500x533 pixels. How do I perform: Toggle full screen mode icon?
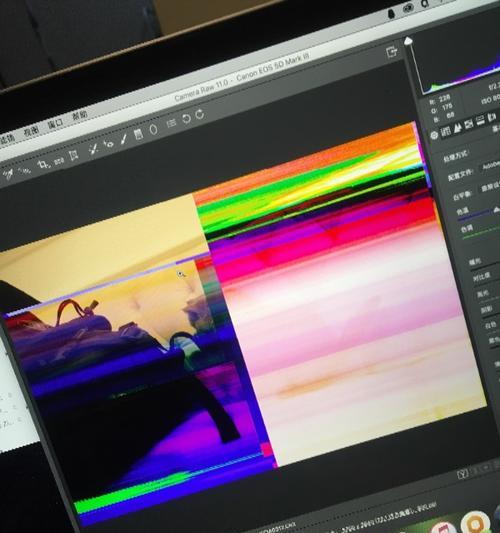point(392,52)
